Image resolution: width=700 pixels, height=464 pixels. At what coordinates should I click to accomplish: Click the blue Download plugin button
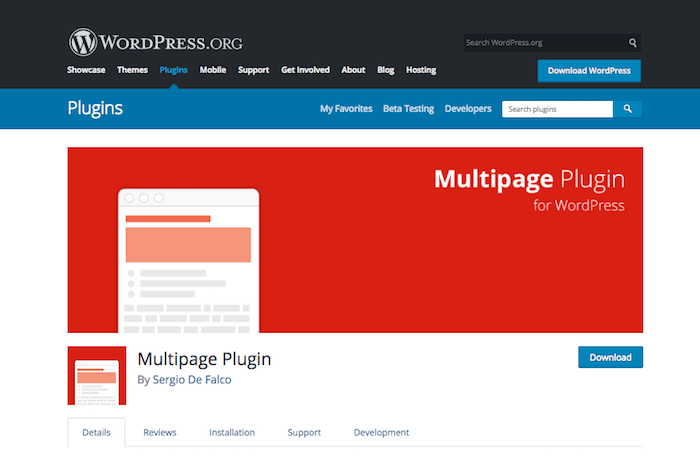click(x=610, y=357)
